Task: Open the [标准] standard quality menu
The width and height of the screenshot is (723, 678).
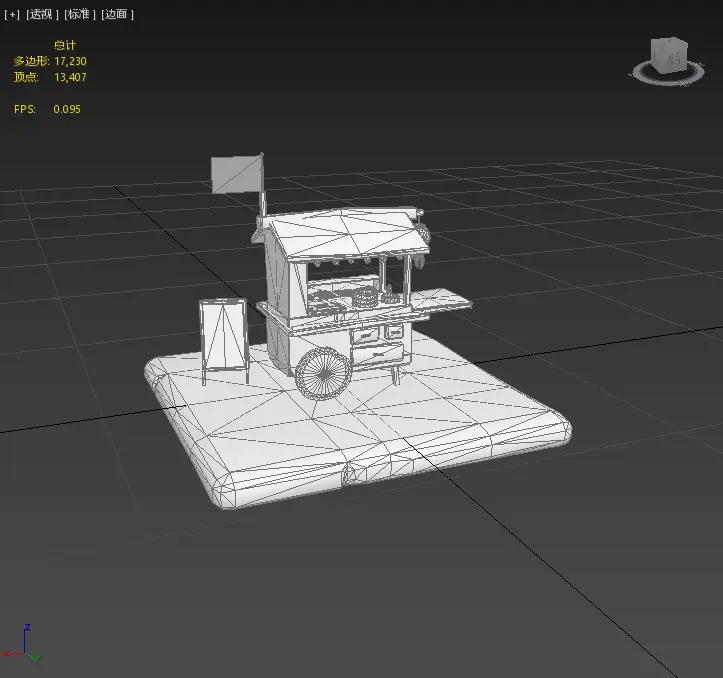Action: coord(79,14)
